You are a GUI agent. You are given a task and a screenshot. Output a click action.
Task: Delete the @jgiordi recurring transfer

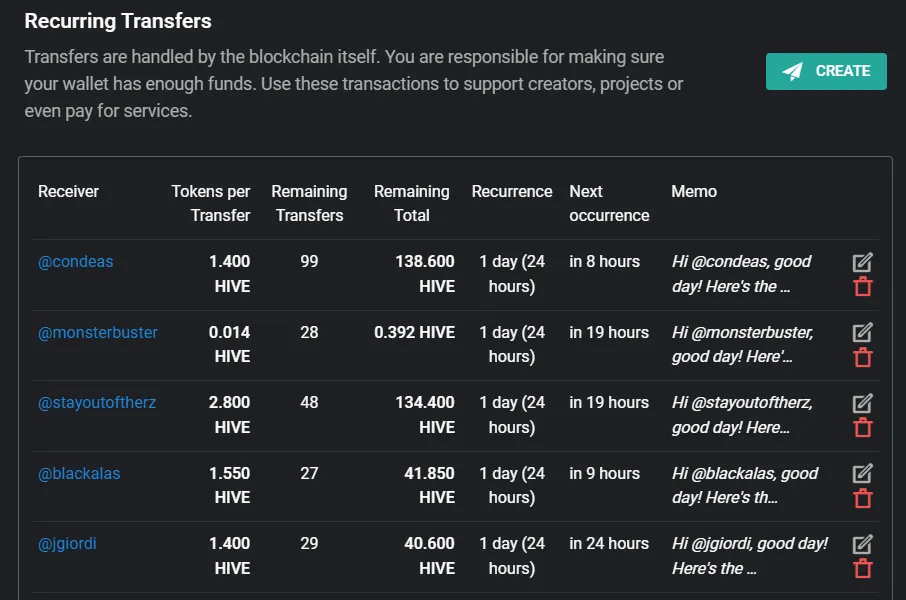point(863,569)
